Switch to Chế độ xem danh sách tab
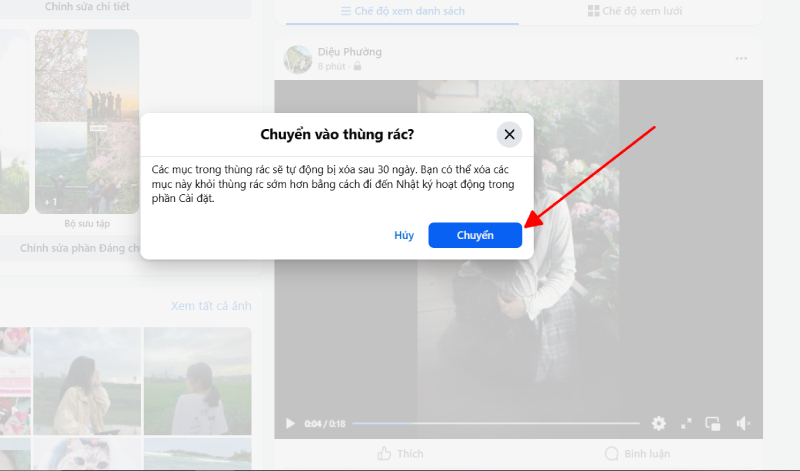The height and width of the screenshot is (471, 800). pos(403,11)
